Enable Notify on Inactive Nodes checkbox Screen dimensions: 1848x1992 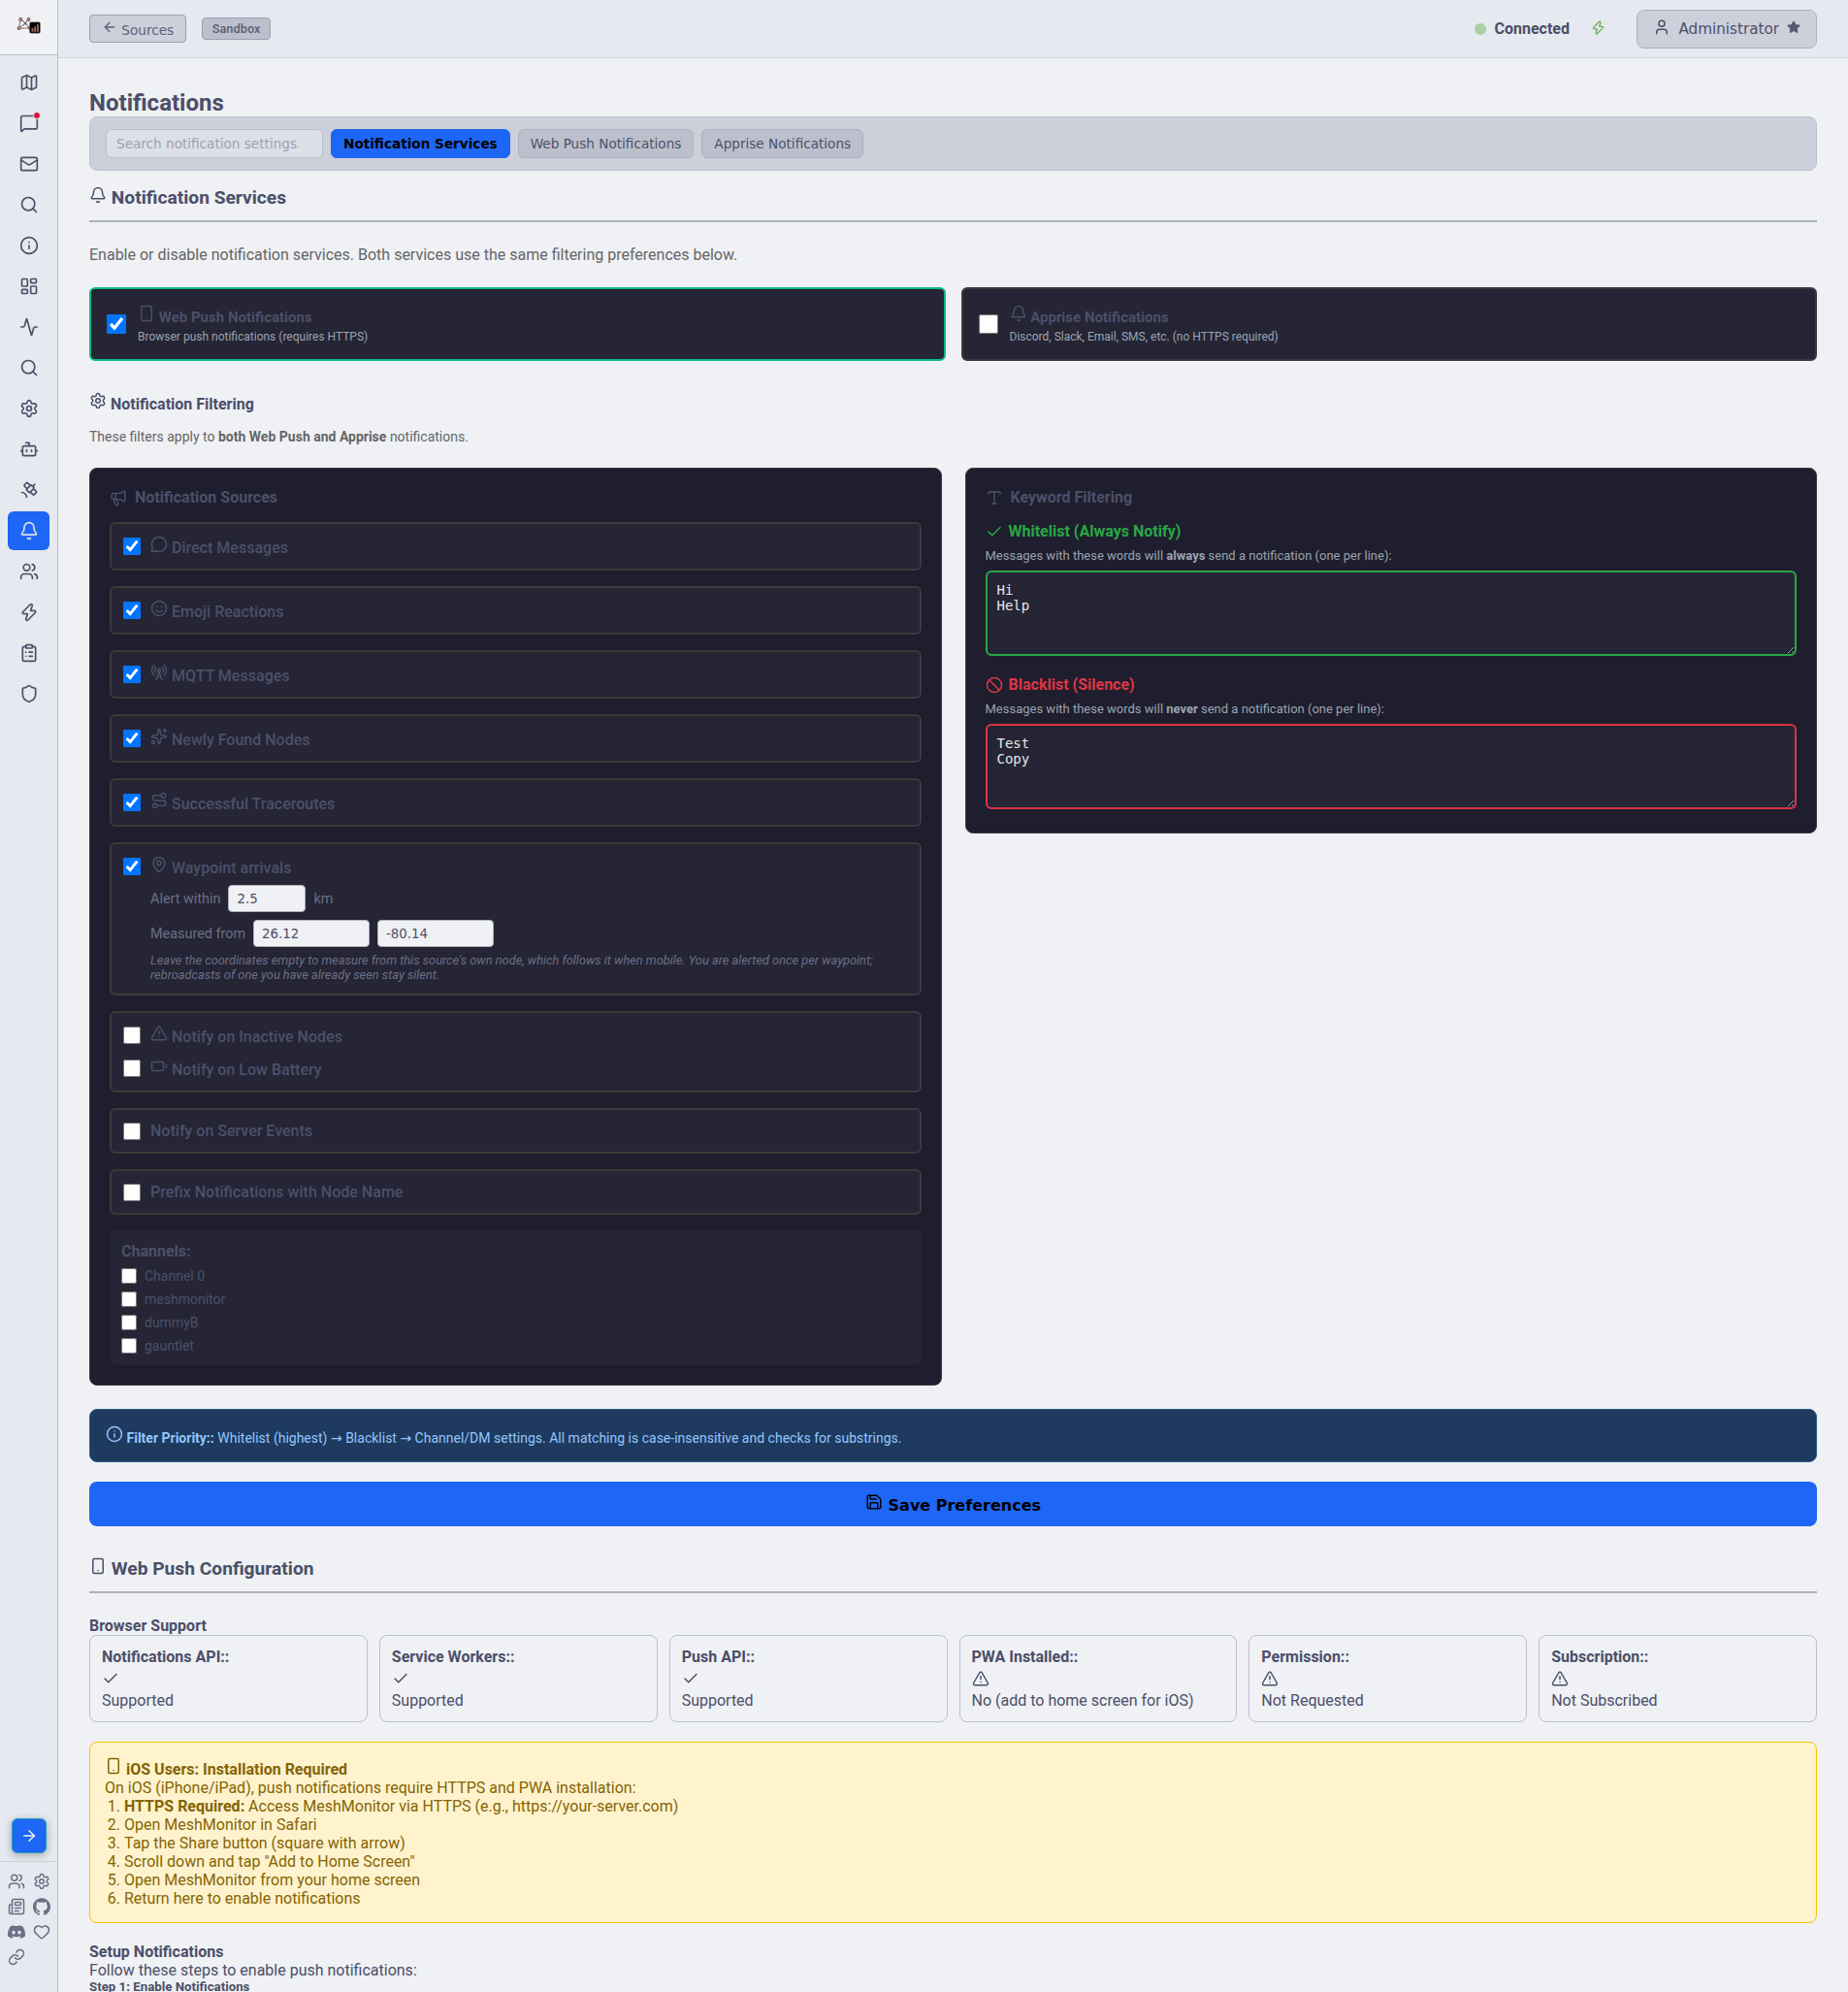coord(132,1035)
